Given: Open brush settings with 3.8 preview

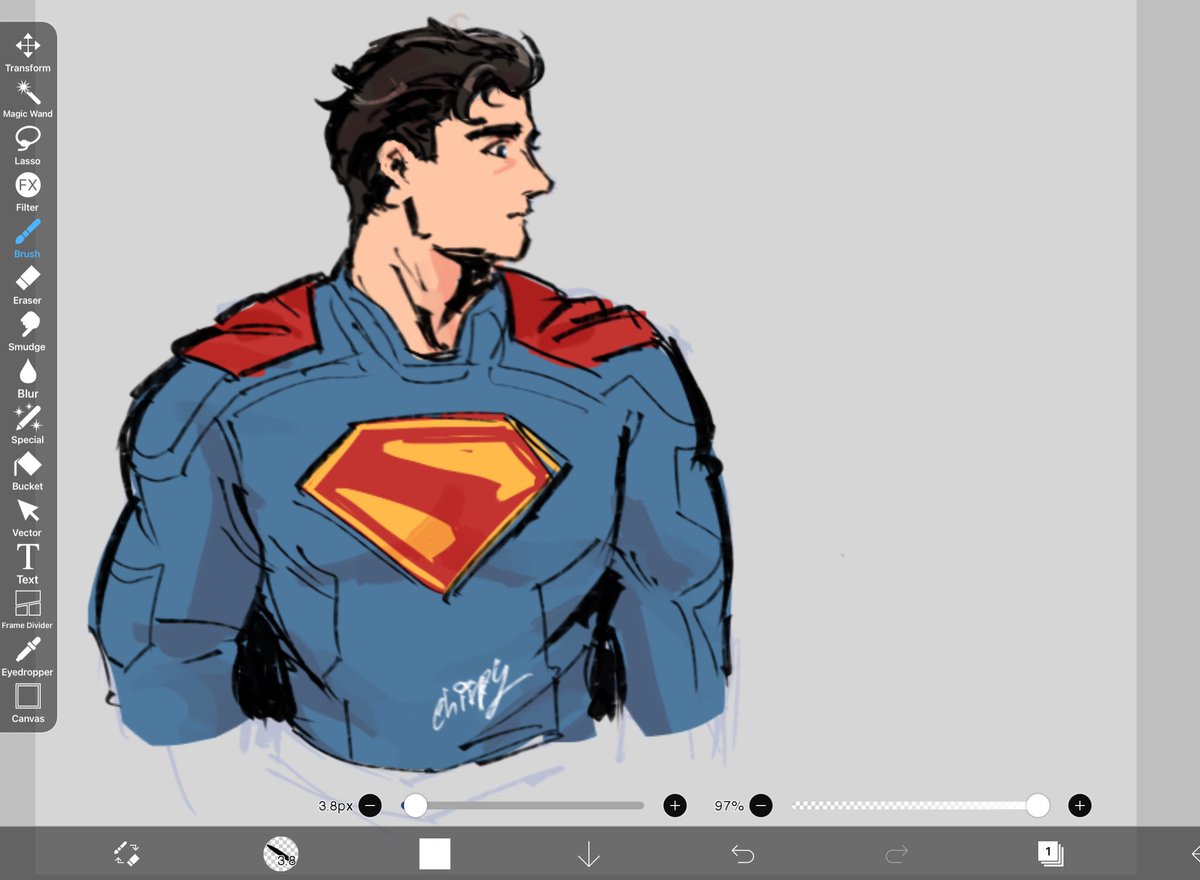Looking at the screenshot, I should pos(281,853).
